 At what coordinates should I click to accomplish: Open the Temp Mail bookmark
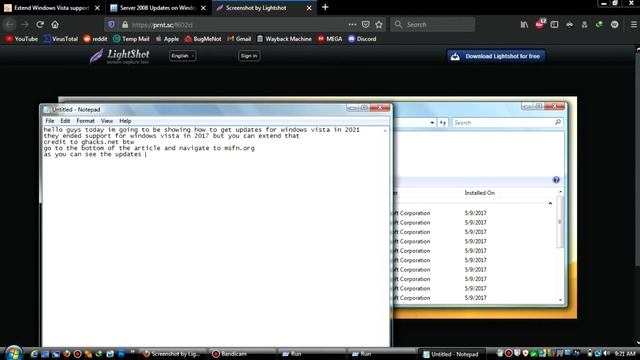coord(131,39)
